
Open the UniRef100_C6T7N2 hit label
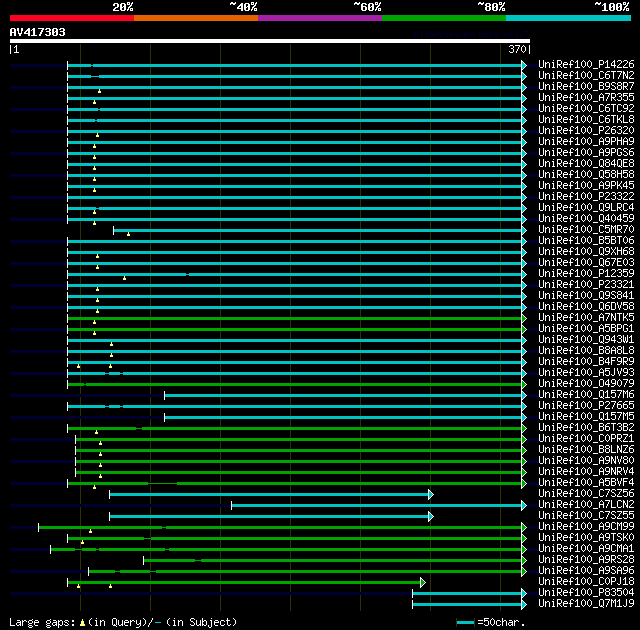(586, 75)
